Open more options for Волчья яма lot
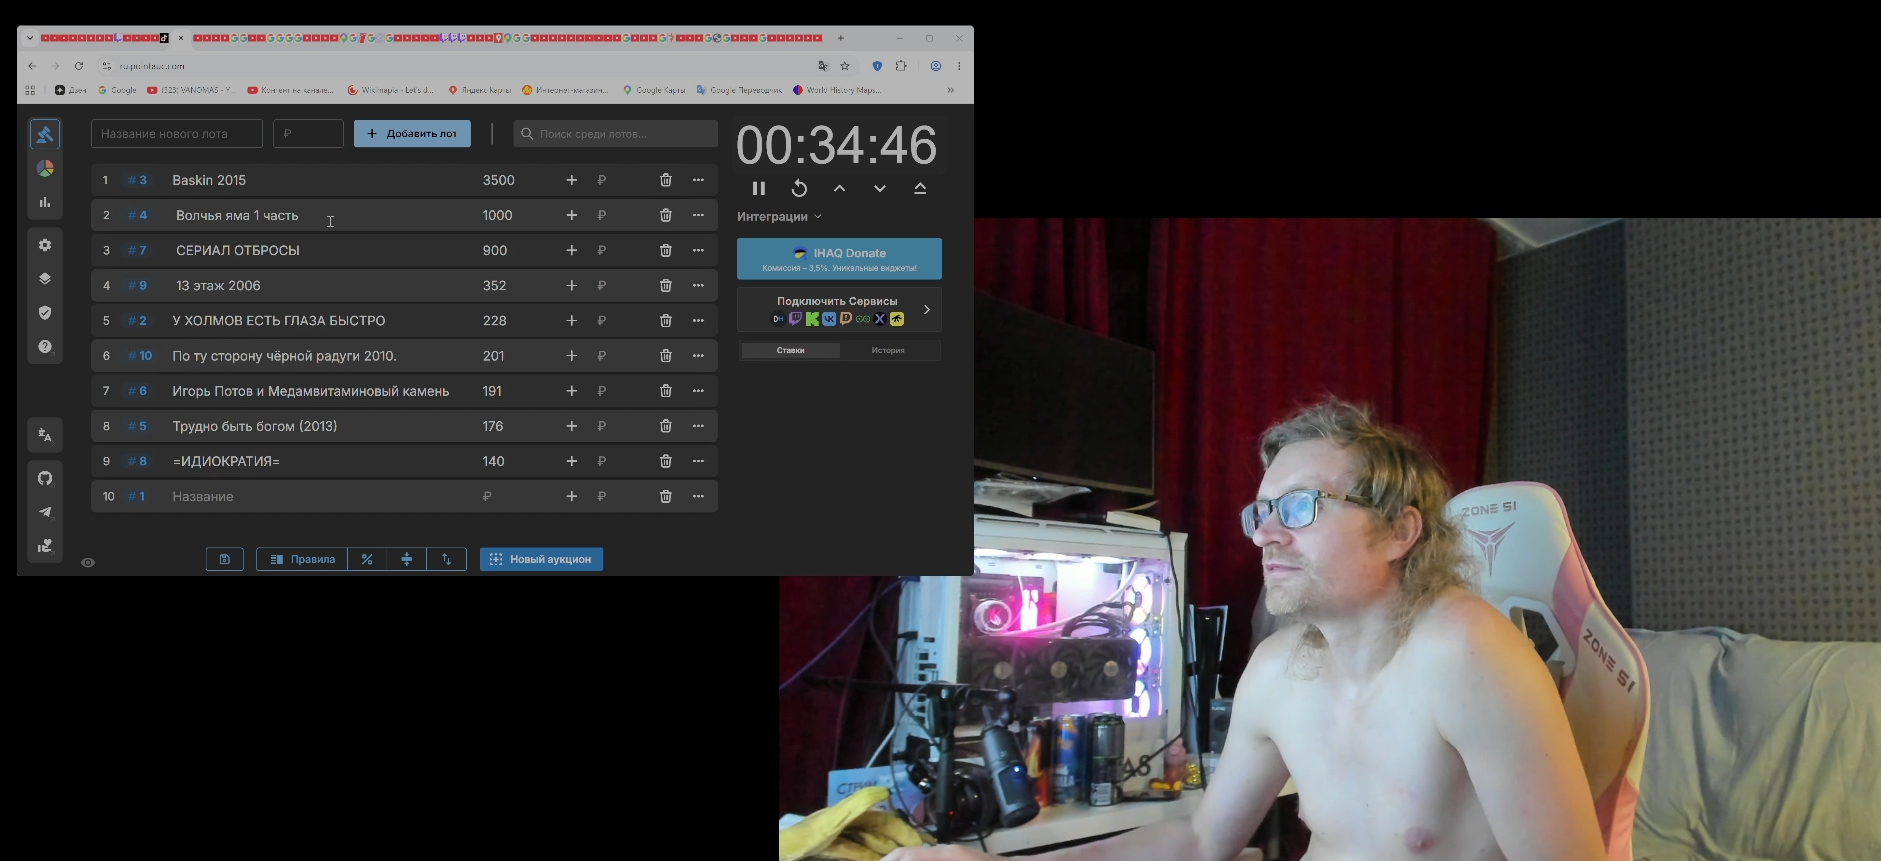This screenshot has width=1881, height=861. click(699, 215)
